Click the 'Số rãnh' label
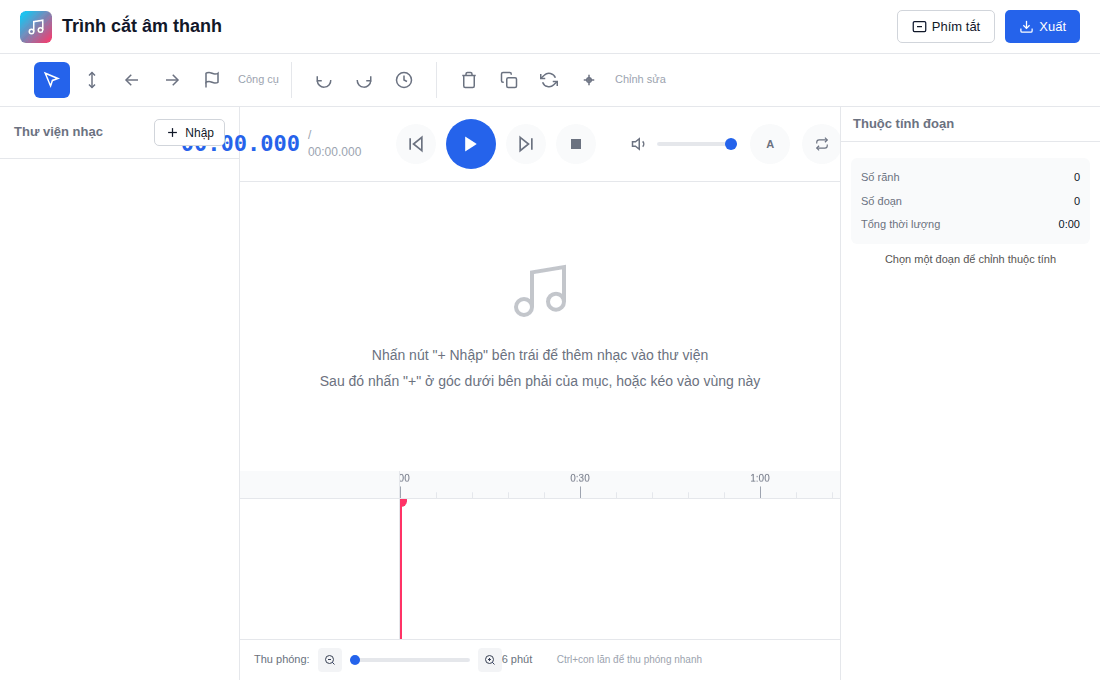The image size is (1100, 680). coord(880,178)
